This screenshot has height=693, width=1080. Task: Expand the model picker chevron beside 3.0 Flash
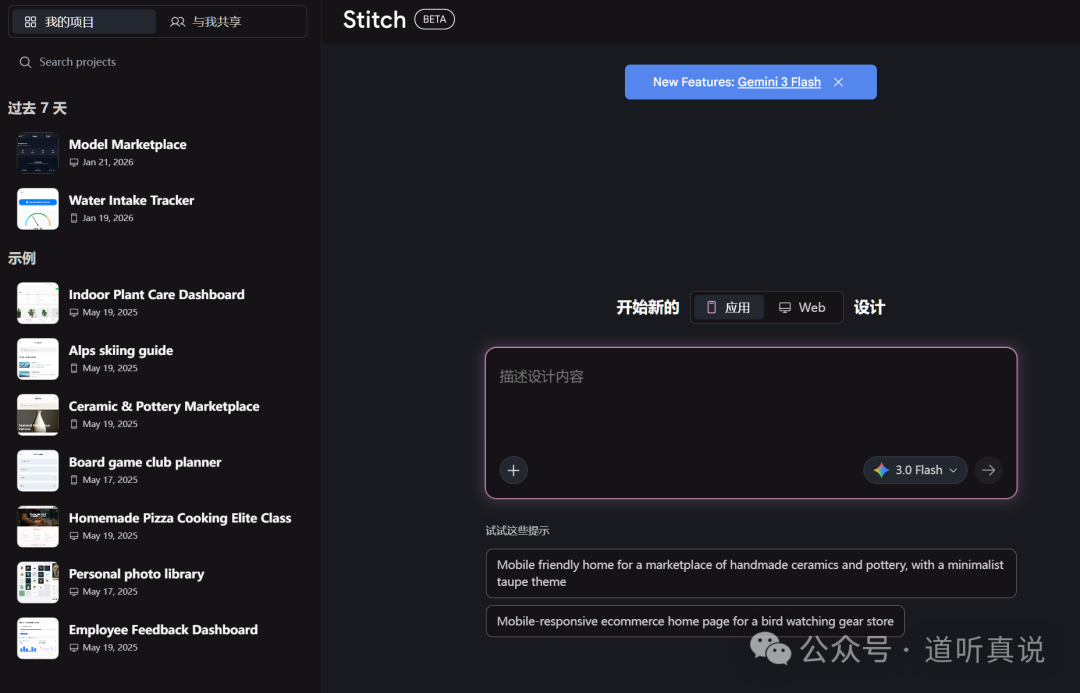[x=951, y=470]
